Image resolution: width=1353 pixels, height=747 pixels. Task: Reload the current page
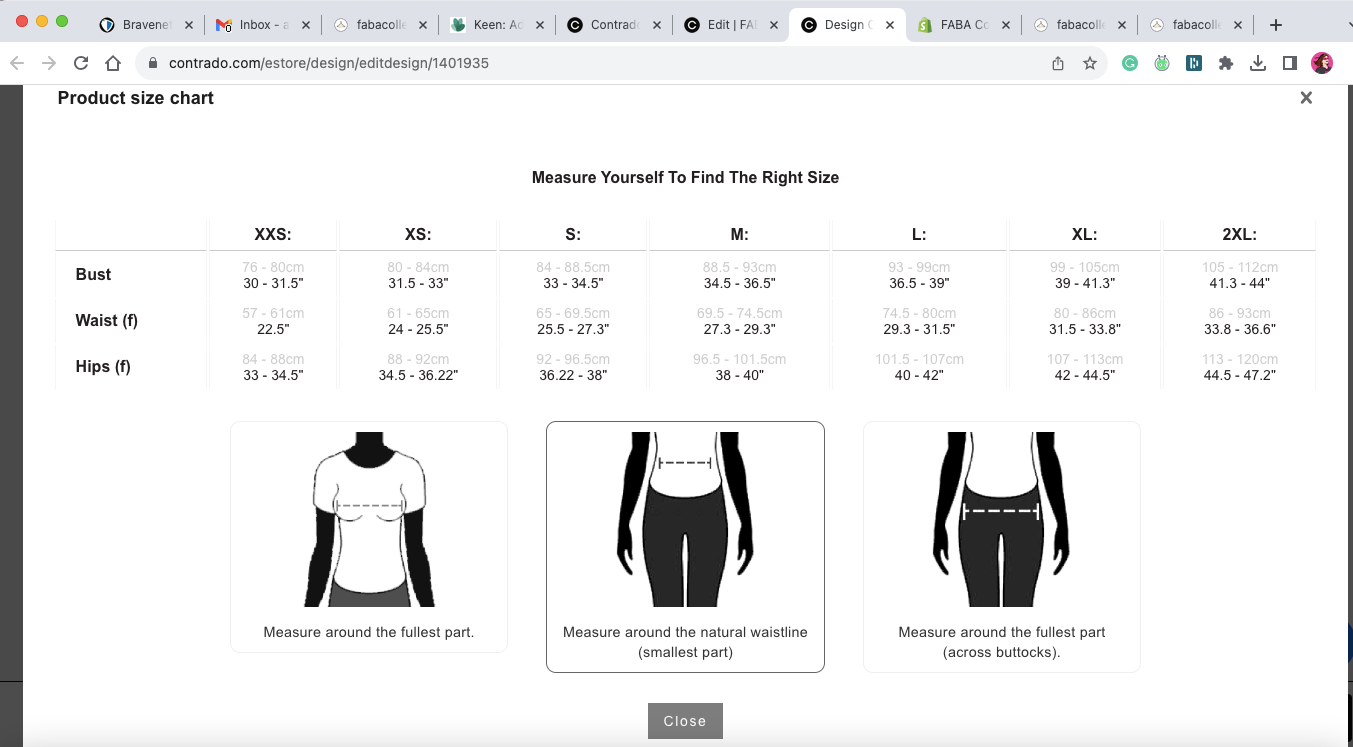click(x=81, y=63)
